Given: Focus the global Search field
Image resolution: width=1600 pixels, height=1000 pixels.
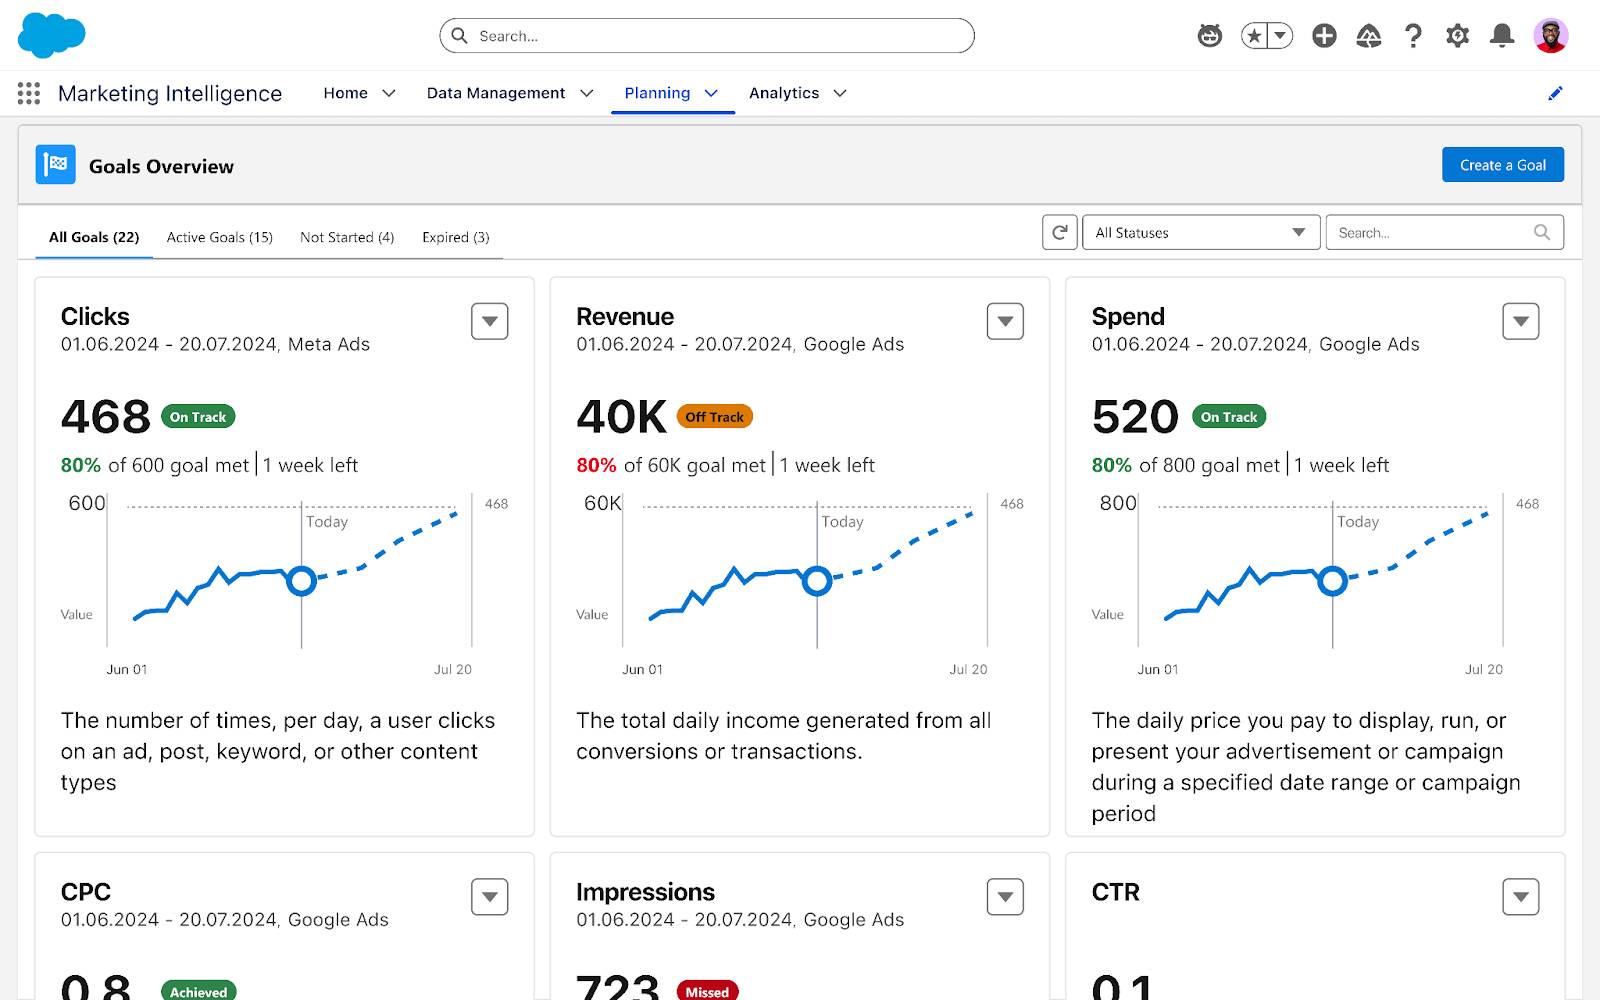Looking at the screenshot, I should click(x=707, y=36).
